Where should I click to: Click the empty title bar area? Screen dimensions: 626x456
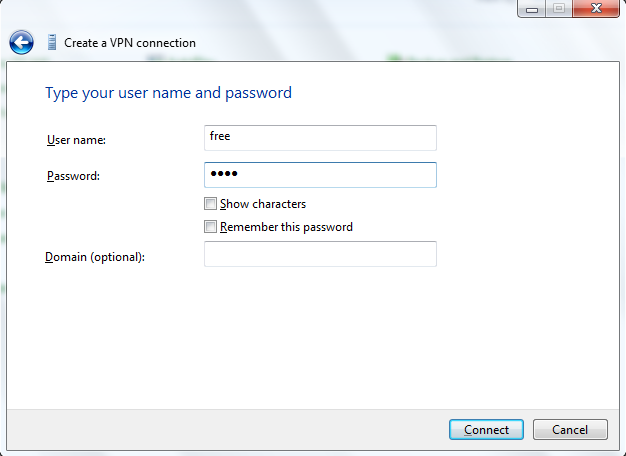click(x=300, y=12)
